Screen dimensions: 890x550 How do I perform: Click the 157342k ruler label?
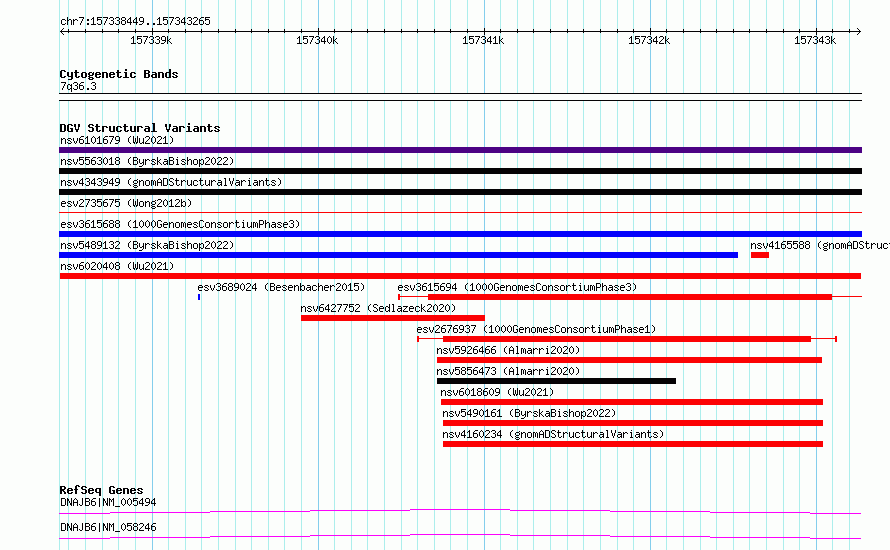pyautogui.click(x=649, y=40)
